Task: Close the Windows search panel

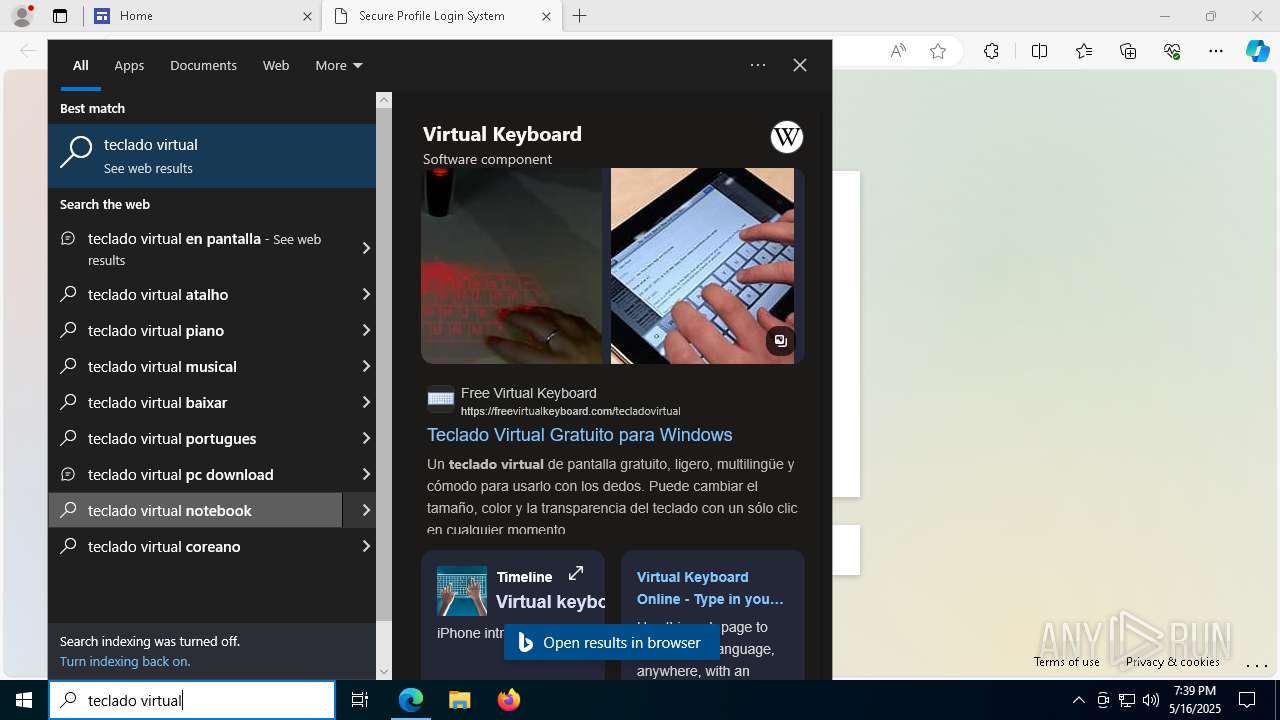Action: coord(800,65)
